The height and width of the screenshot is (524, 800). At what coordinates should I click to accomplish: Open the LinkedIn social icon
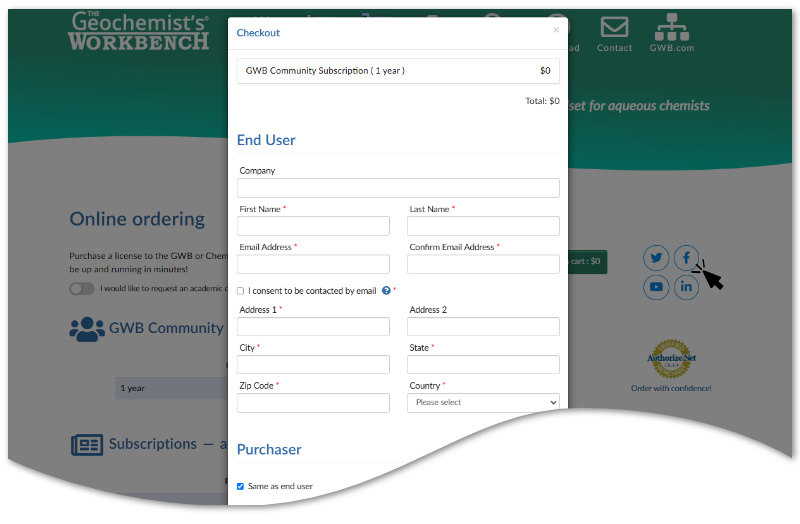coord(686,287)
